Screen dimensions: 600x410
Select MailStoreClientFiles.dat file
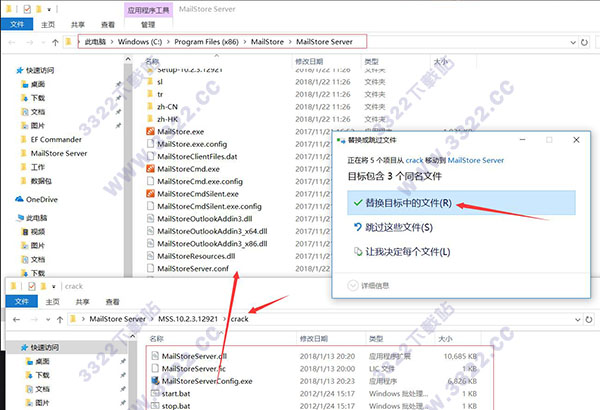coord(197,156)
